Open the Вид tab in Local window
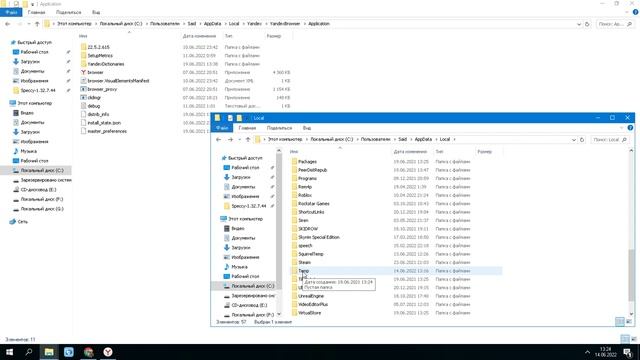 pos(307,128)
